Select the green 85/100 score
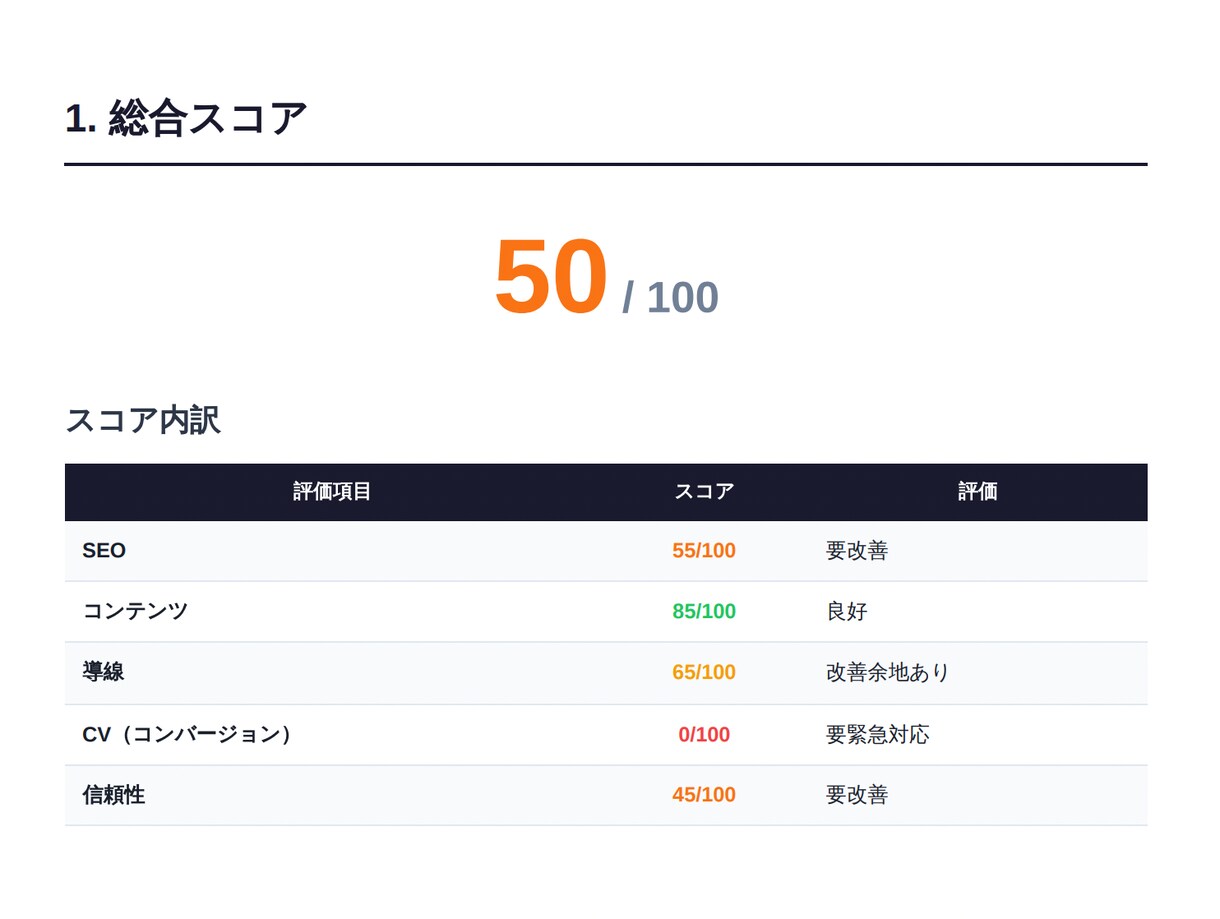1220x919 pixels. (704, 612)
